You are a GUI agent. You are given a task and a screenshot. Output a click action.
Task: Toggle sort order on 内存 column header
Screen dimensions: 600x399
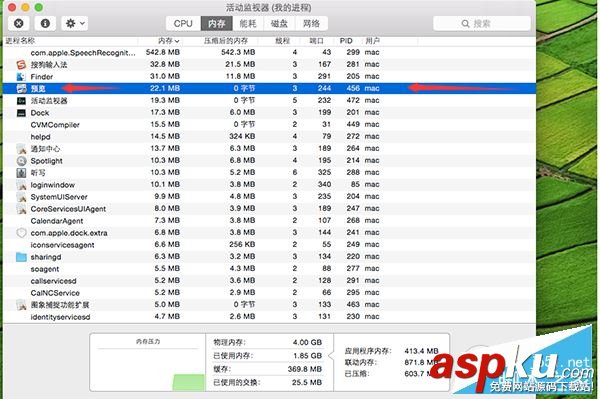click(169, 41)
